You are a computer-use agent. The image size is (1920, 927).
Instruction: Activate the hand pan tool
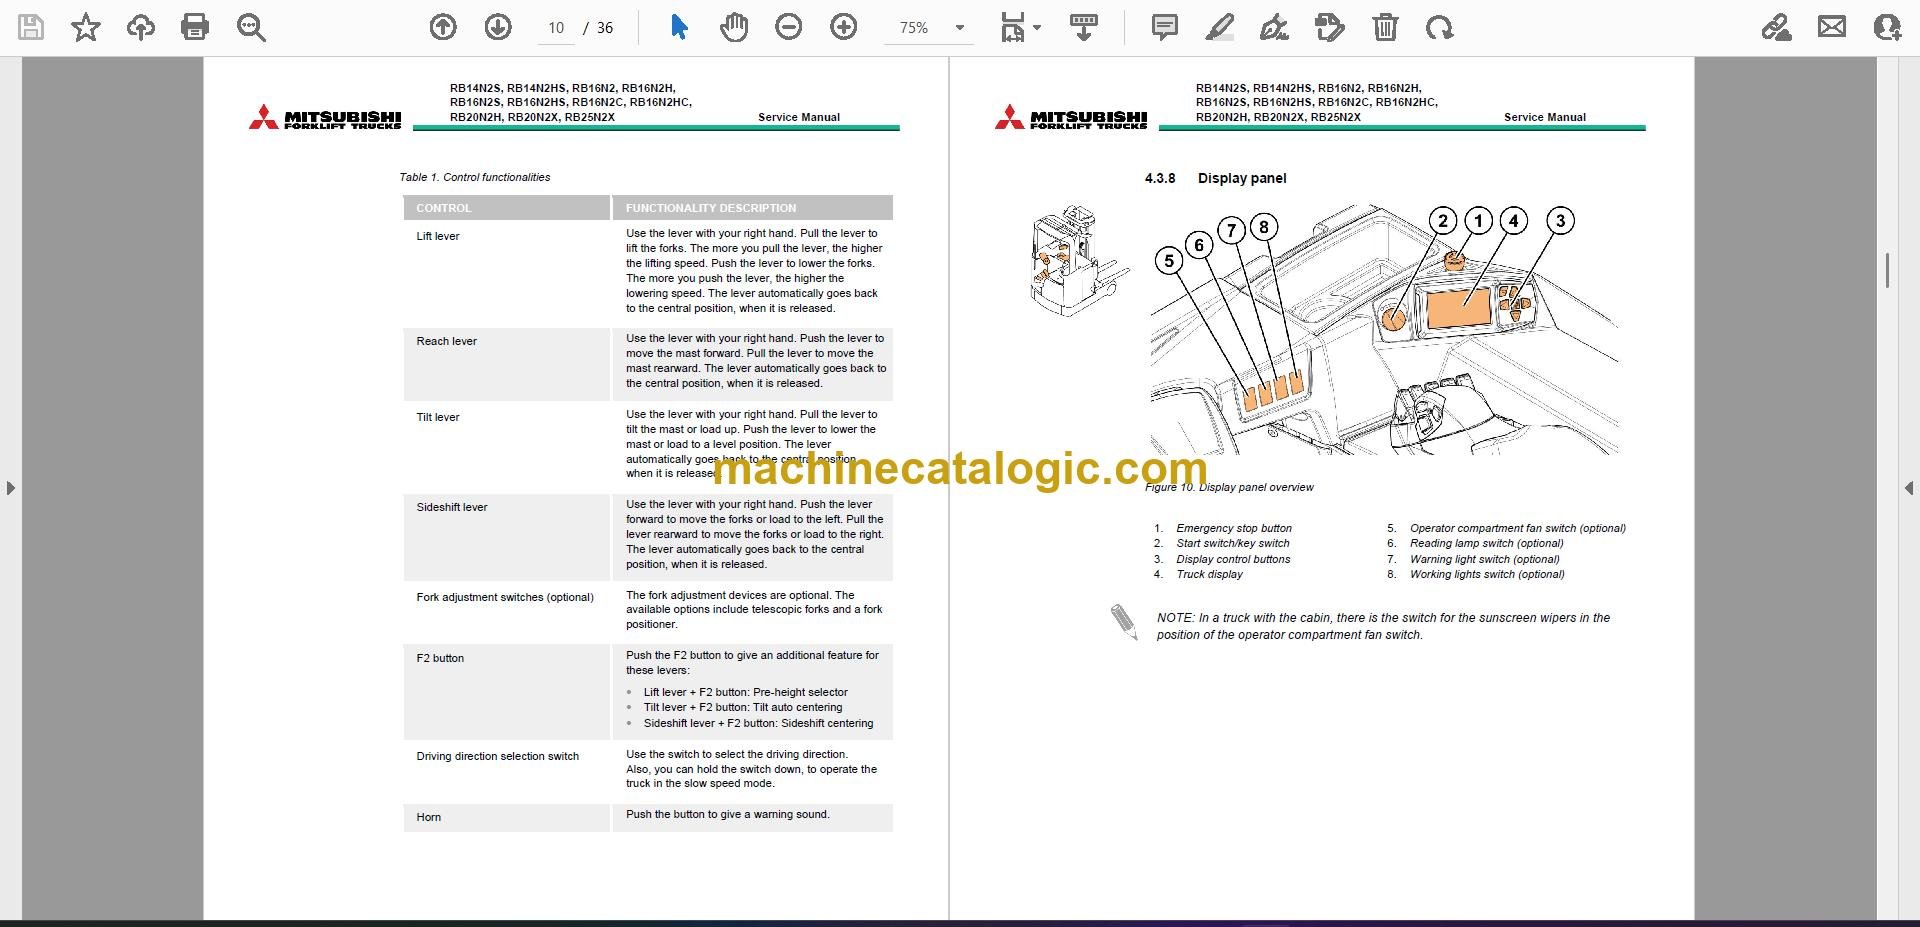(734, 27)
